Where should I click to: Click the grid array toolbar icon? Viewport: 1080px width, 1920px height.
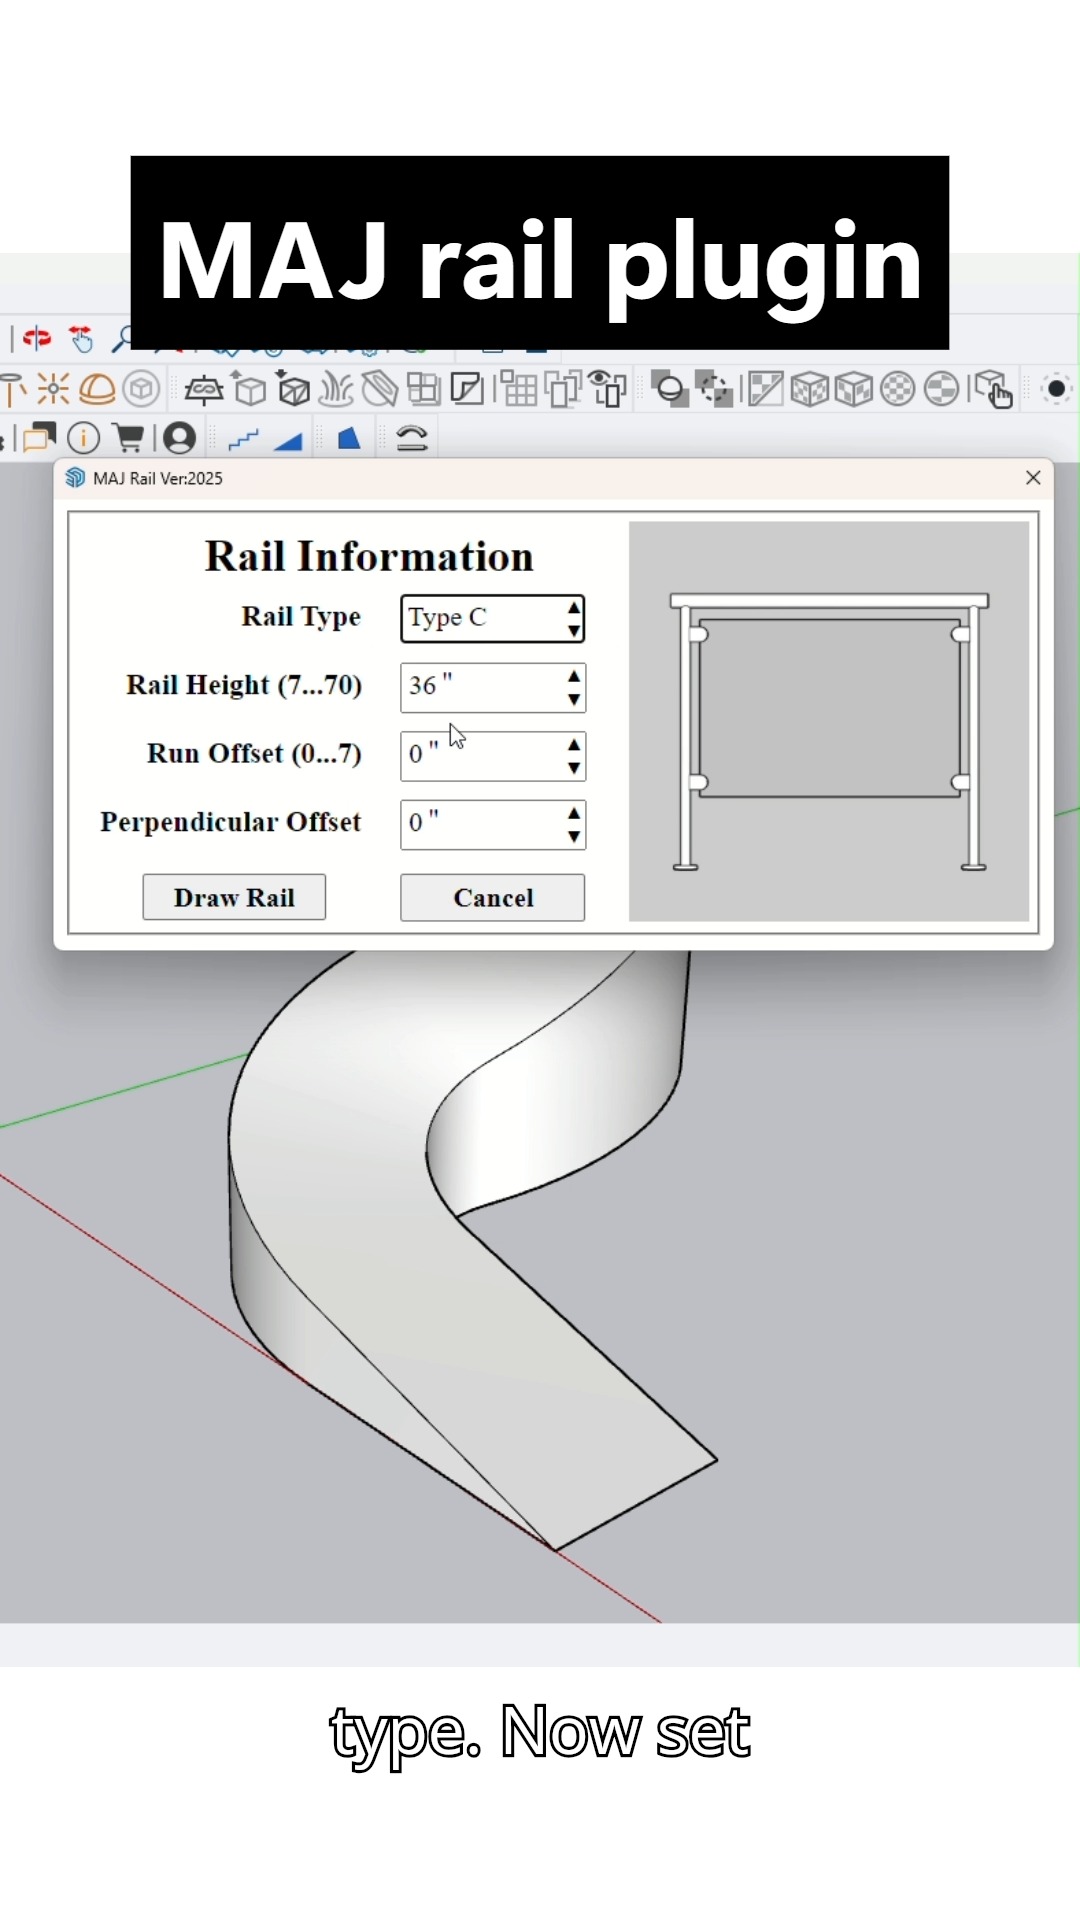point(518,389)
